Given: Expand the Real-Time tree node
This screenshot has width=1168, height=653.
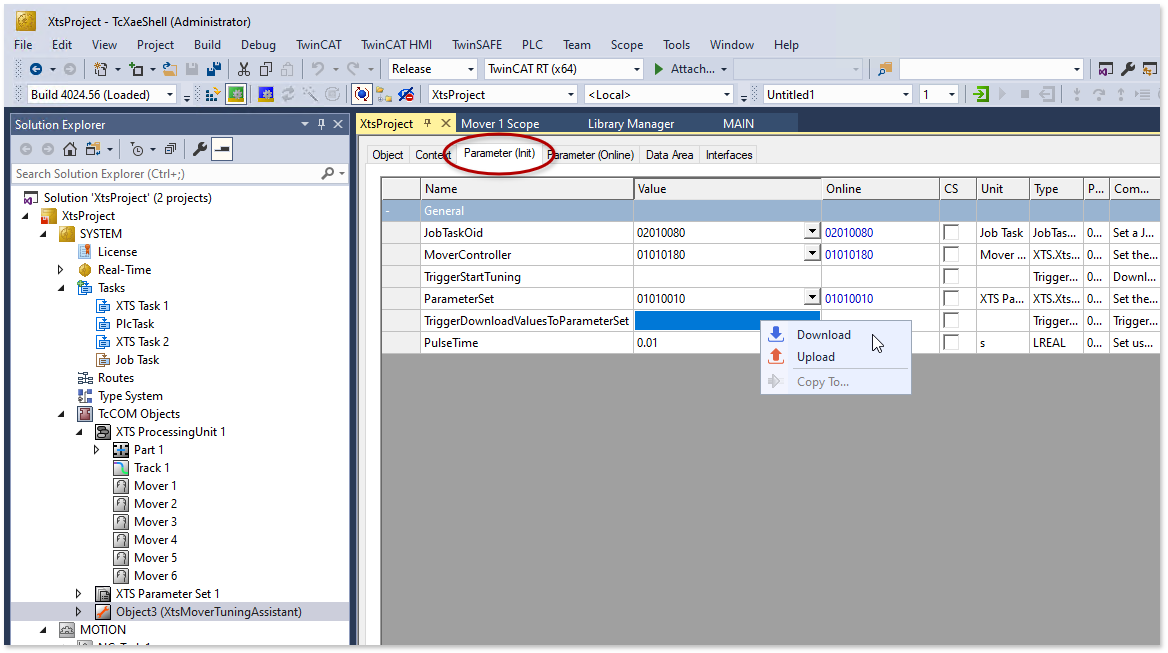Looking at the screenshot, I should click(60, 270).
